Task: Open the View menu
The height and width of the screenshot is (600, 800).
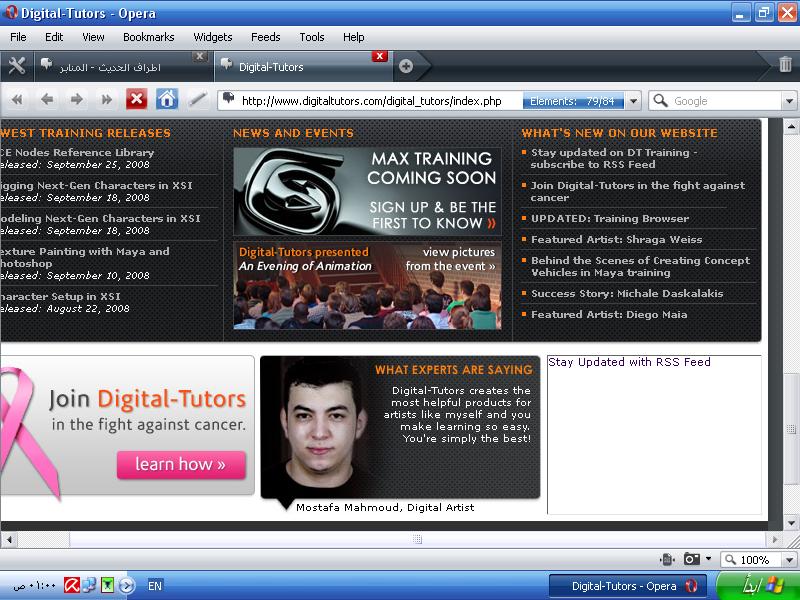Action: pos(93,37)
